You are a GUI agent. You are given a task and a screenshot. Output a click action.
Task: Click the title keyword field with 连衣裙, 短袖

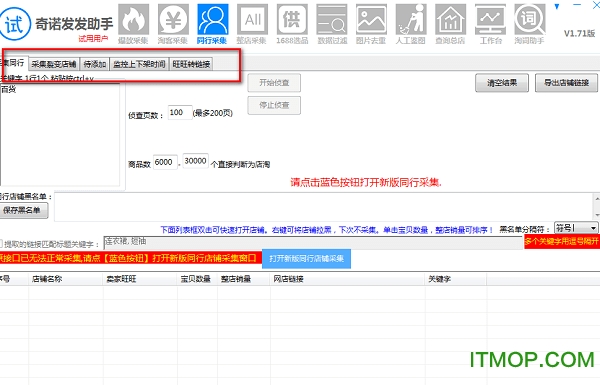pyautogui.click(x=313, y=243)
